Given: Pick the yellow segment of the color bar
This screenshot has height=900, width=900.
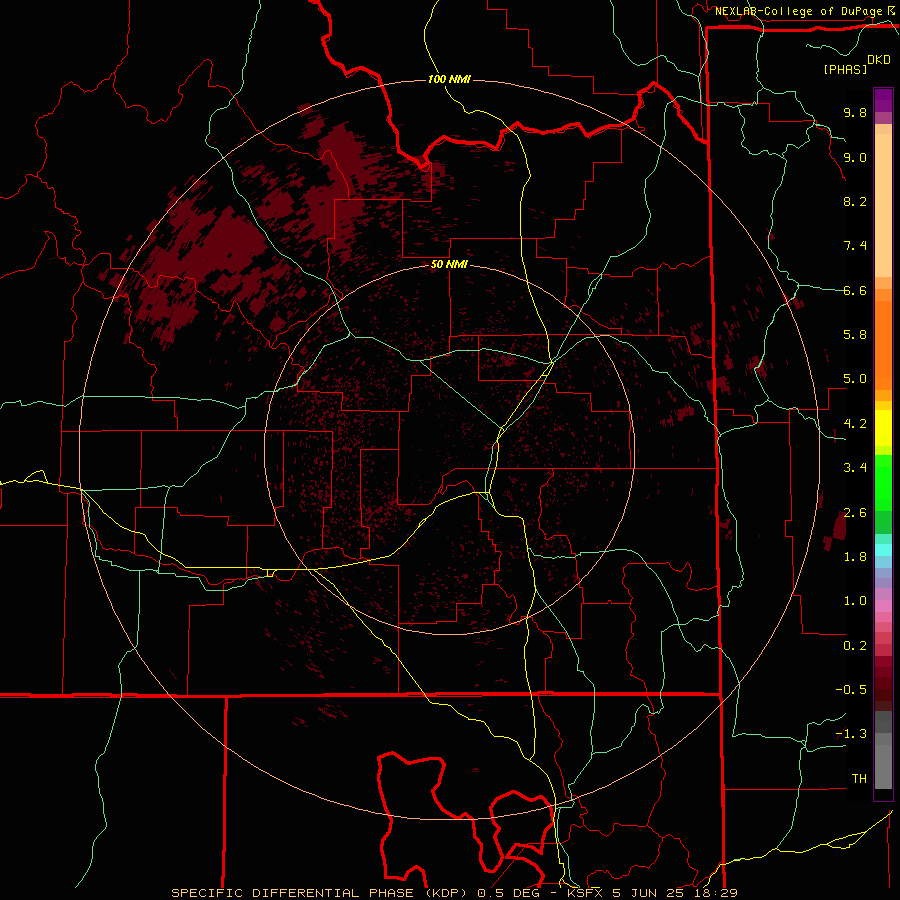Looking at the screenshot, I should pos(883,428).
